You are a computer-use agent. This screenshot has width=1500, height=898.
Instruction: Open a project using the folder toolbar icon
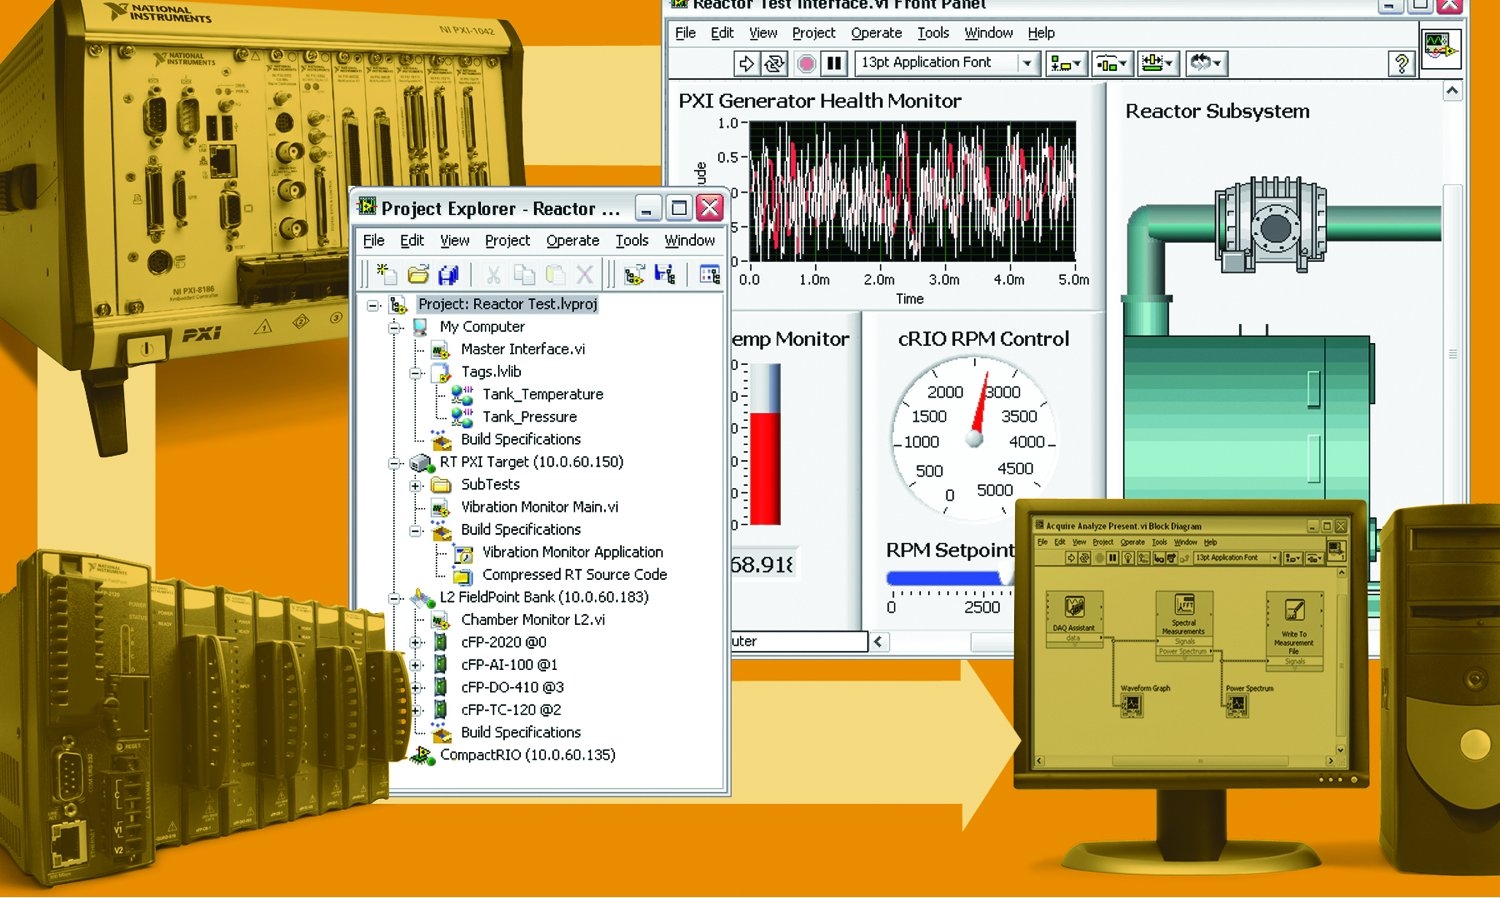pos(419,274)
